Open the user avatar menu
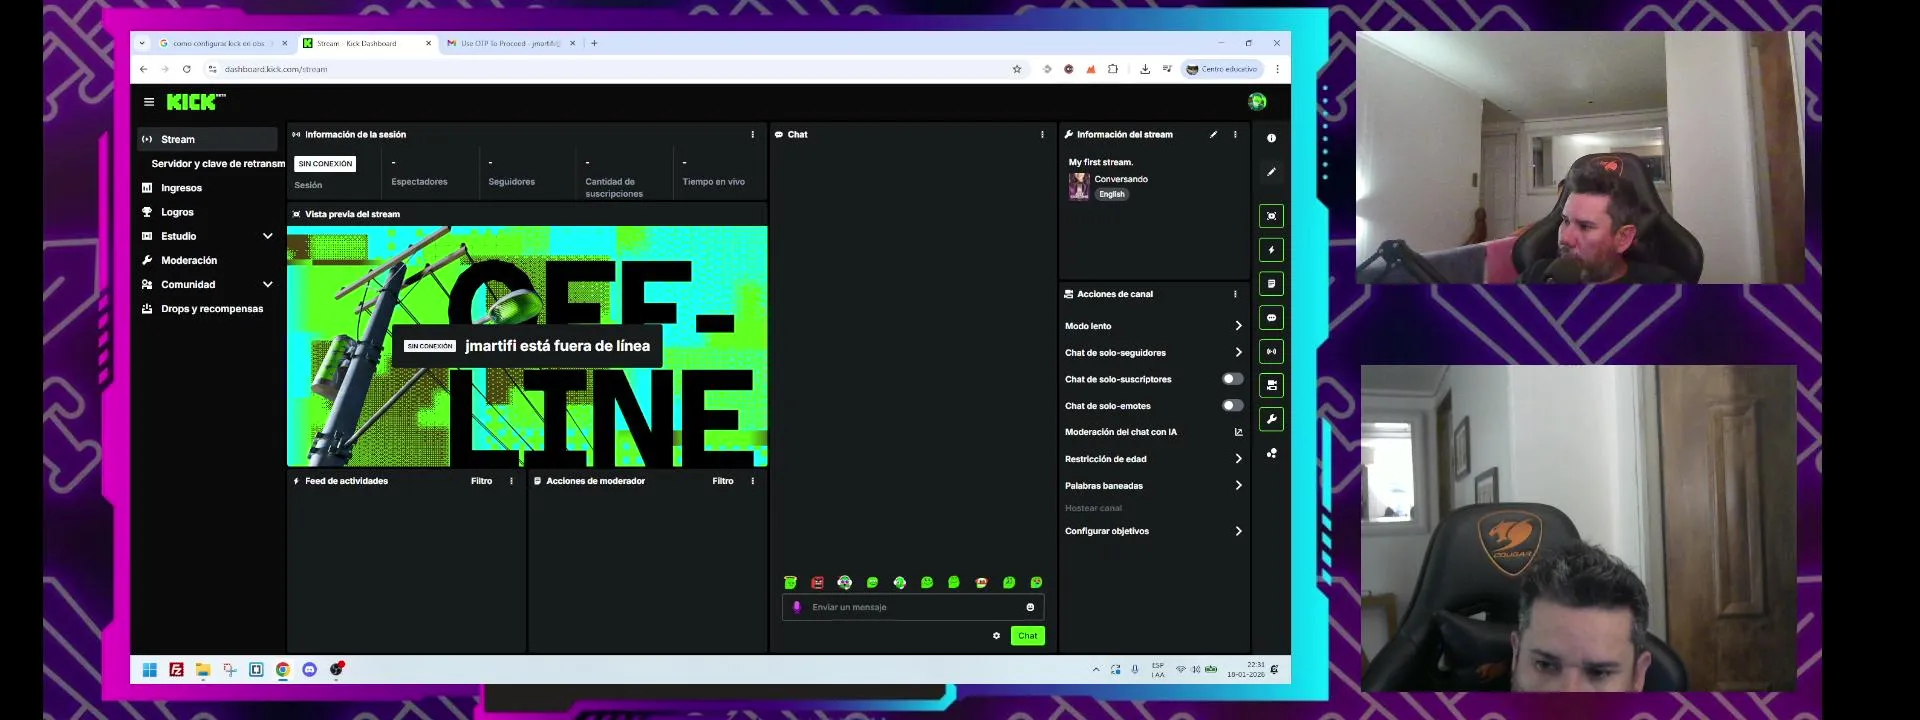This screenshot has height=720, width=1920. 1257,102
